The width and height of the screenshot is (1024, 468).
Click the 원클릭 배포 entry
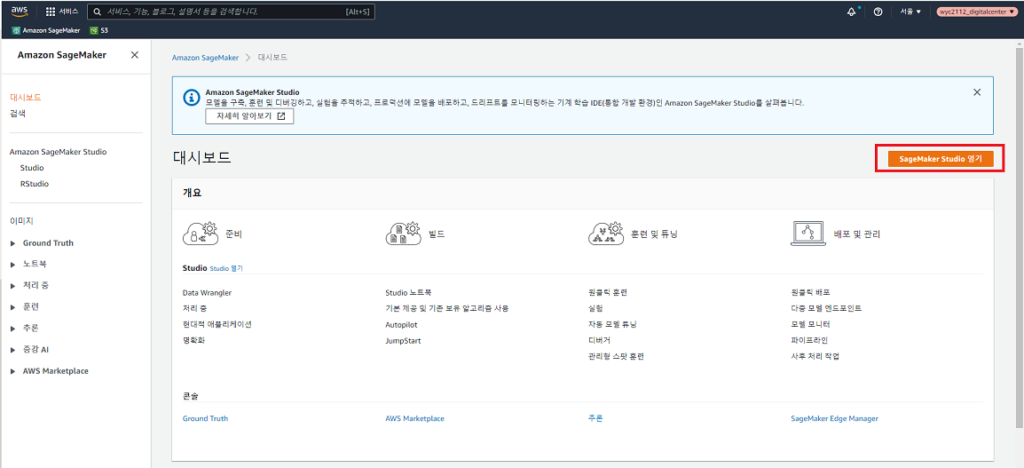[810, 293]
